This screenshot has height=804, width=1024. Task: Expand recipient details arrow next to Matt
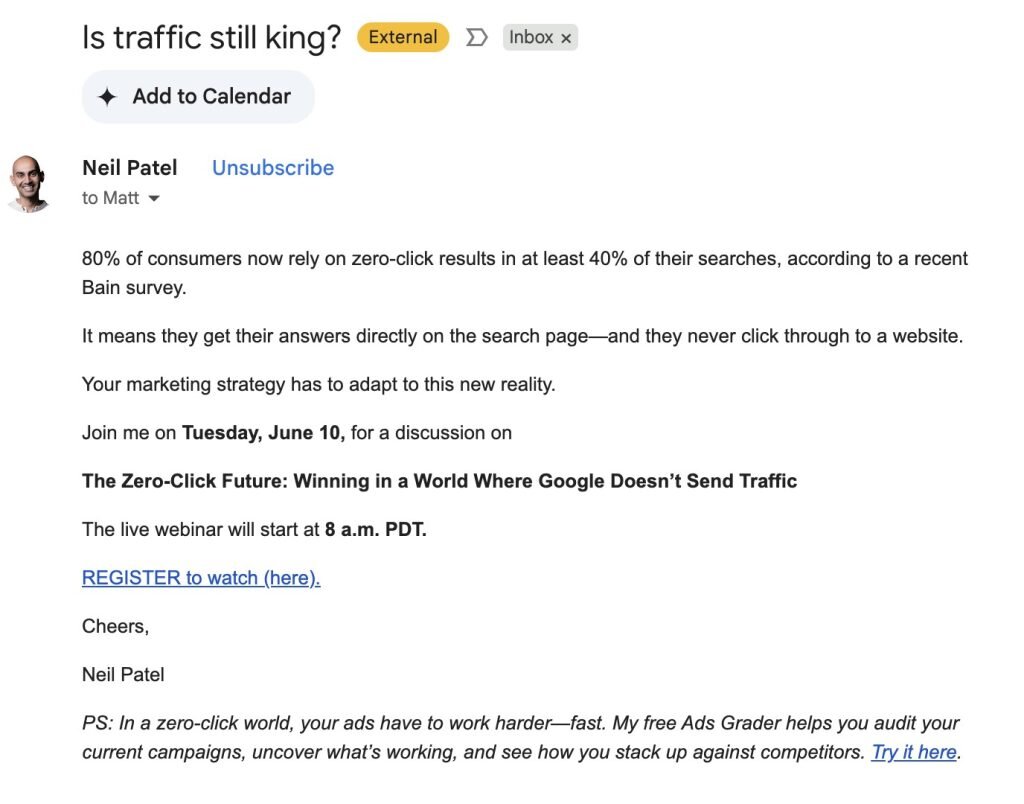point(154,199)
